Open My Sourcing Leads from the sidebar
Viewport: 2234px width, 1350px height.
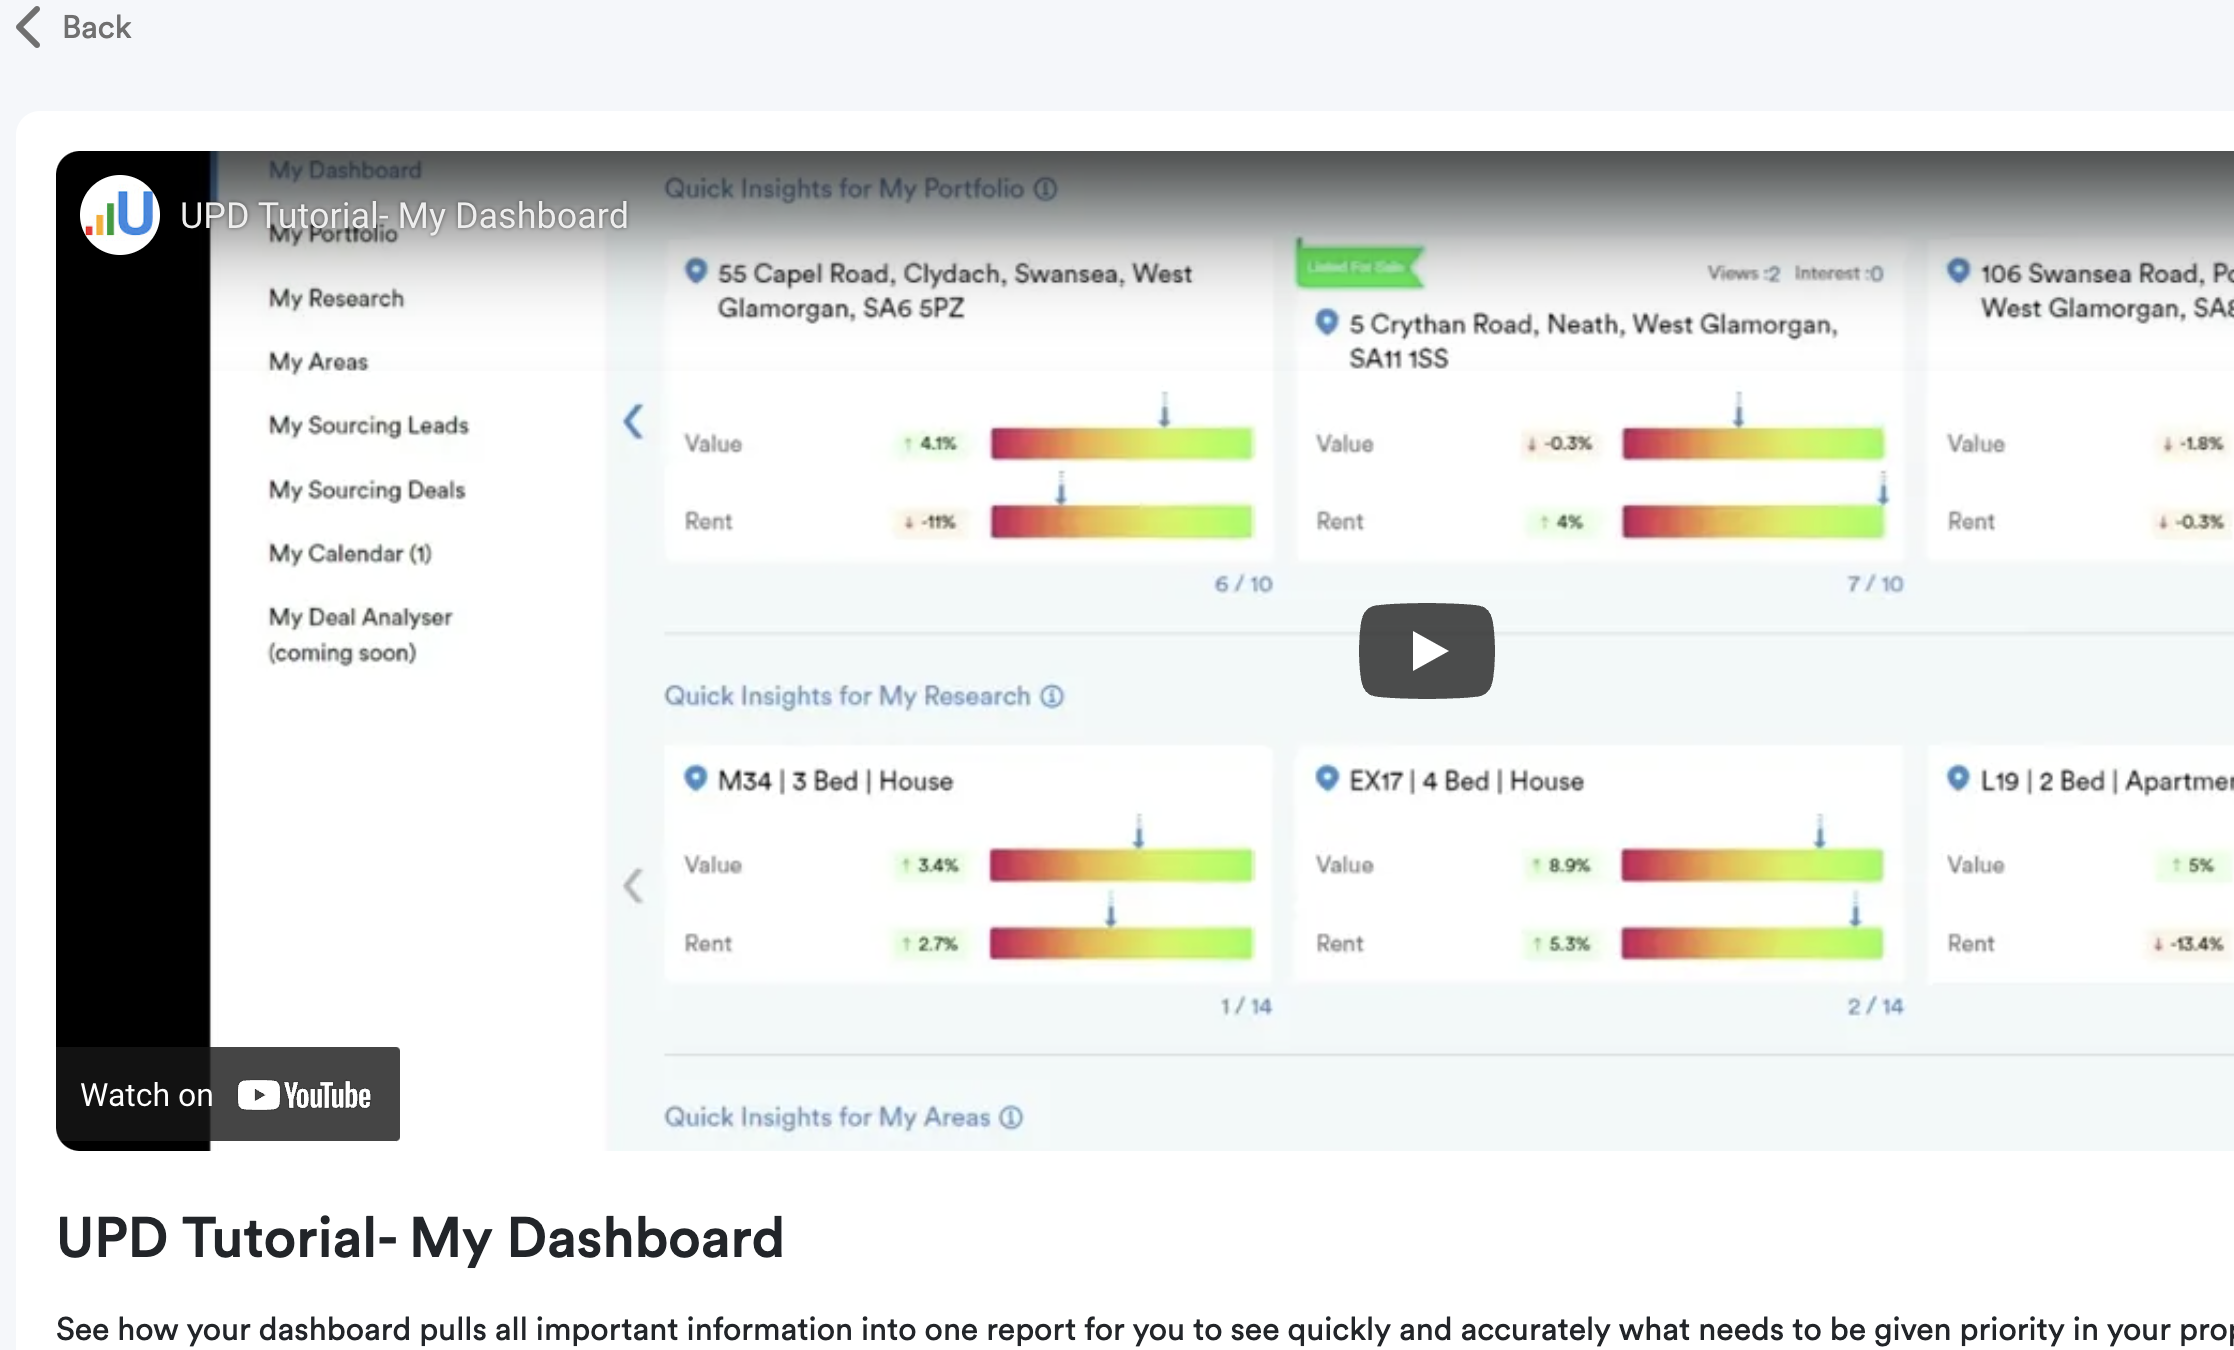[368, 425]
